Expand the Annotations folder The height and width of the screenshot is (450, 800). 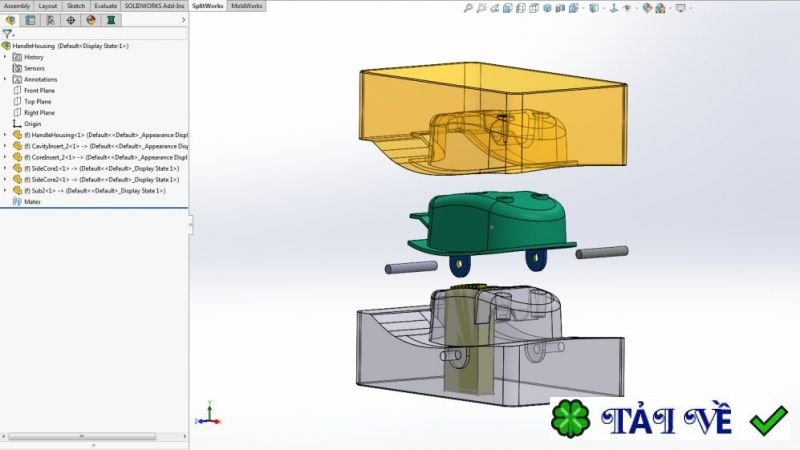[5, 79]
